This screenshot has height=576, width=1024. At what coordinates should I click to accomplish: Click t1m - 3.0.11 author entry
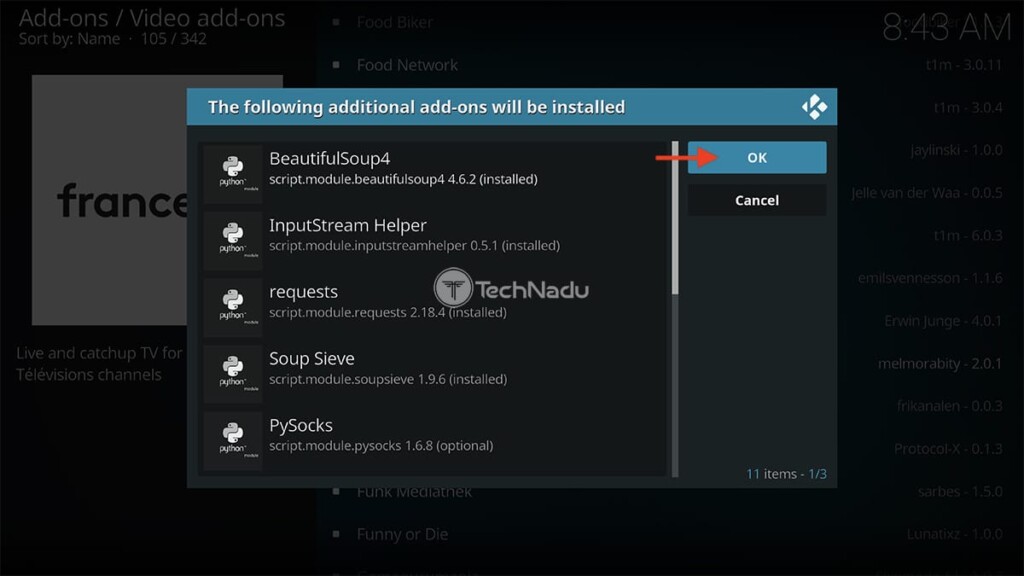coord(964,65)
